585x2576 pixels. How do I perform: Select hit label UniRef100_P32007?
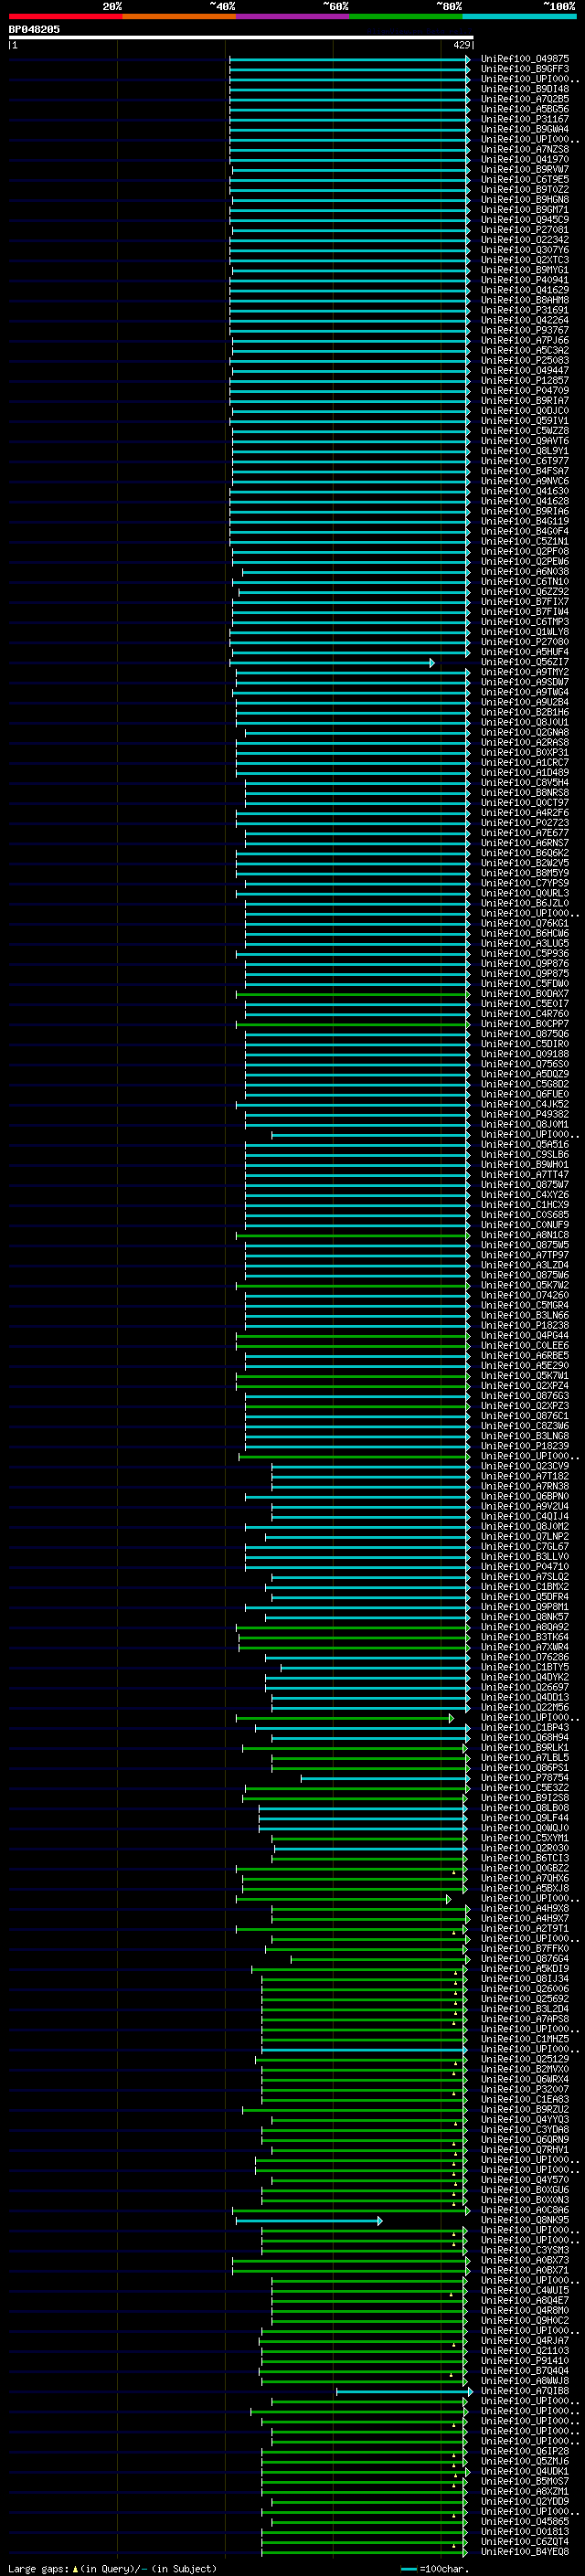coord(525,2089)
